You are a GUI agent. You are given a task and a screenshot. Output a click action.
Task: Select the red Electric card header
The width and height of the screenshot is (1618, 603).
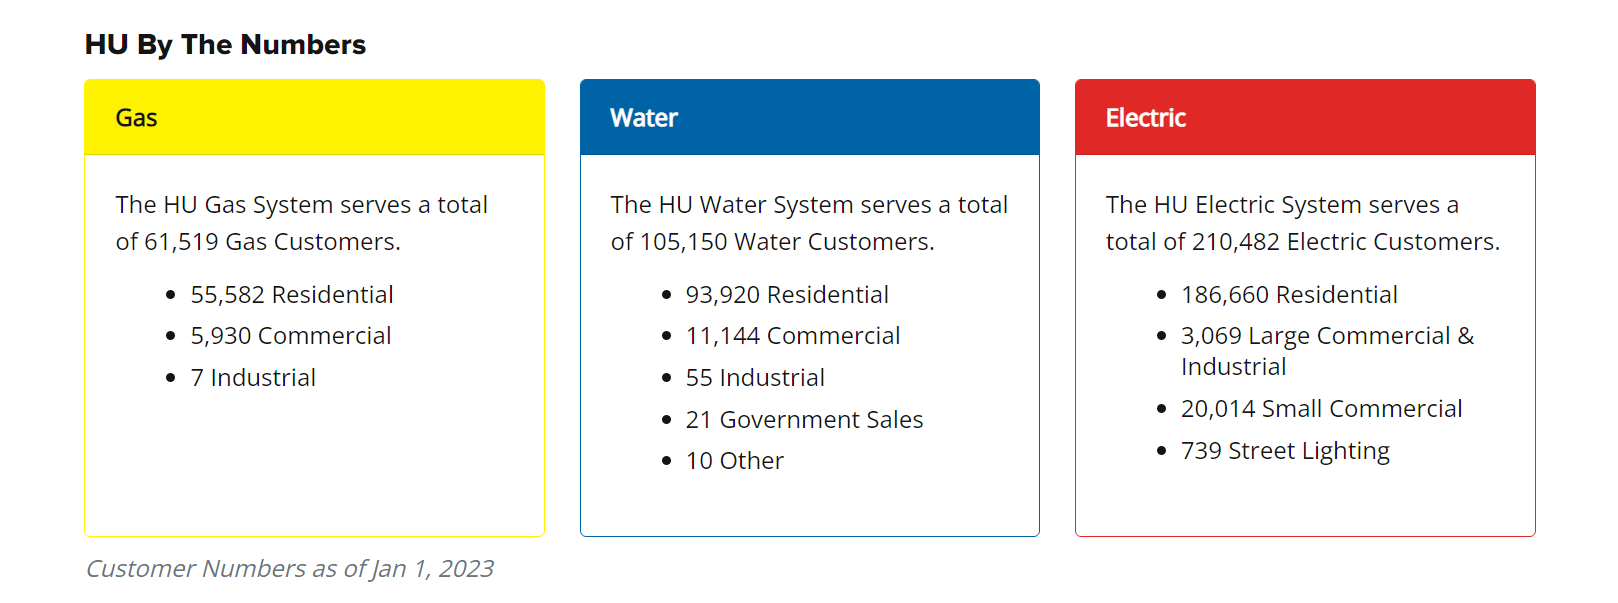[x=1304, y=118]
